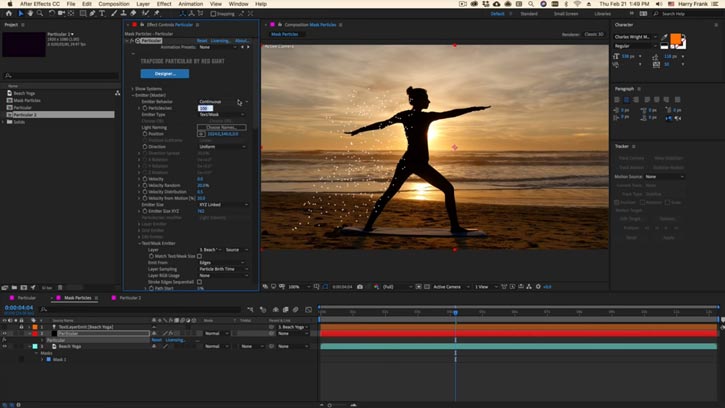
Task: Select the Pen tool
Action: [x=92, y=13]
